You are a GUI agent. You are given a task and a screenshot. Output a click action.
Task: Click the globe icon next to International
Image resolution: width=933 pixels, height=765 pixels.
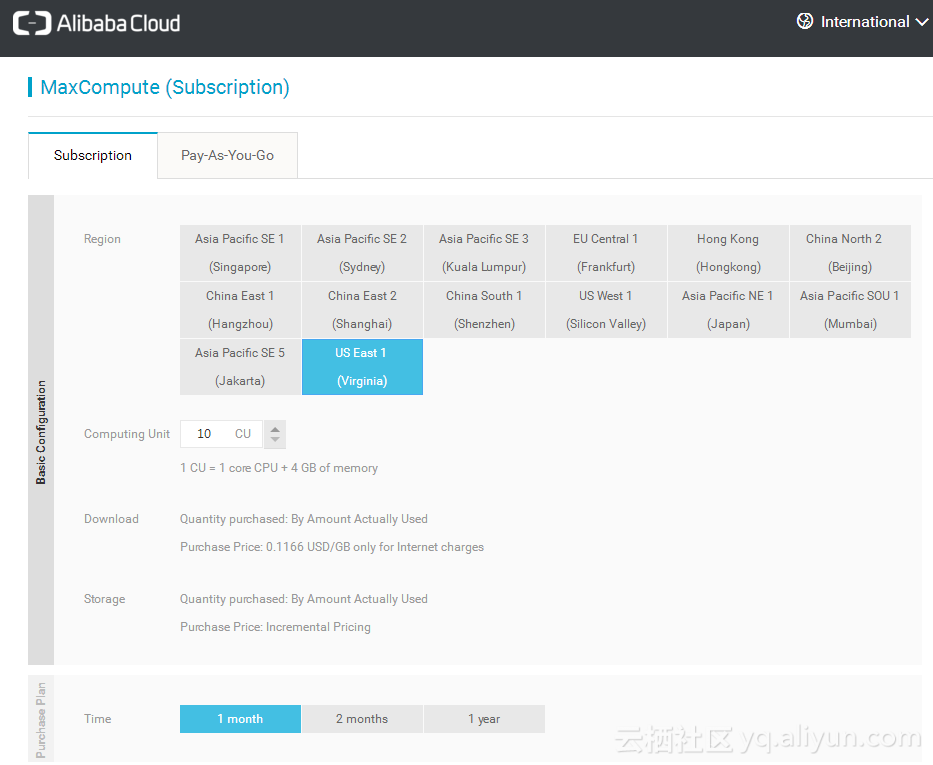(x=804, y=21)
